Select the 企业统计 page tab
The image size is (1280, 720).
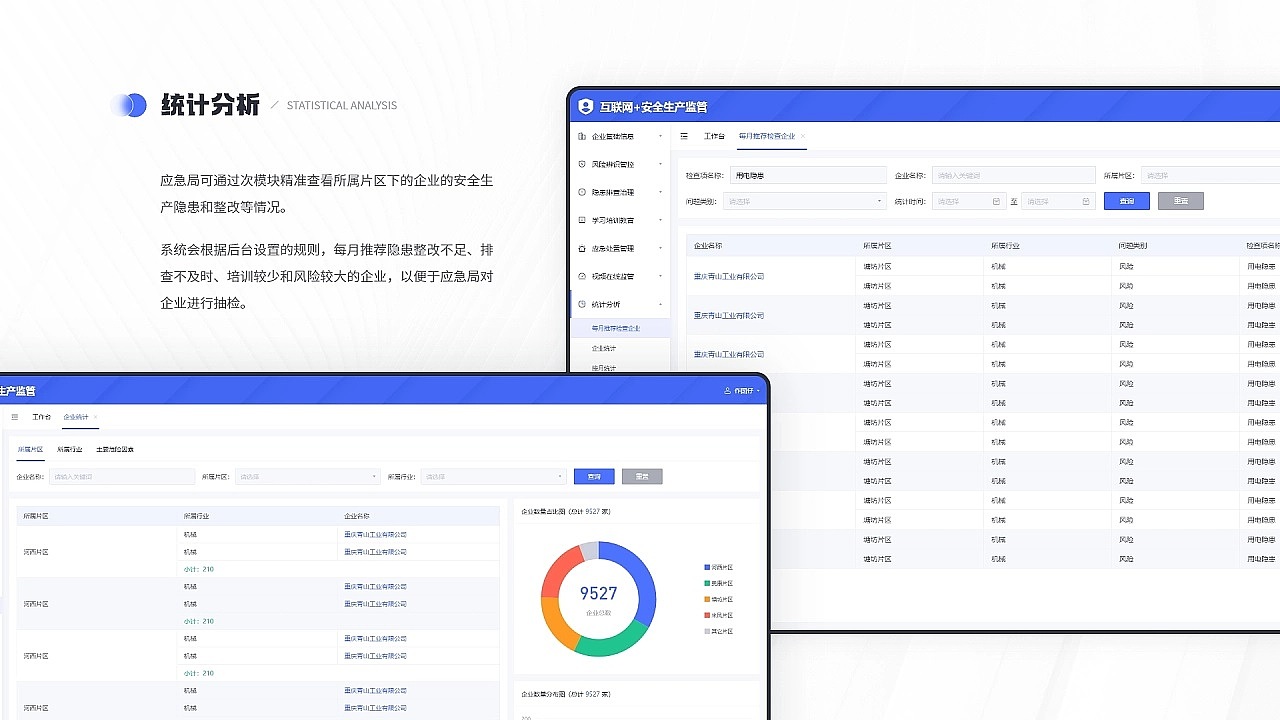[75, 417]
